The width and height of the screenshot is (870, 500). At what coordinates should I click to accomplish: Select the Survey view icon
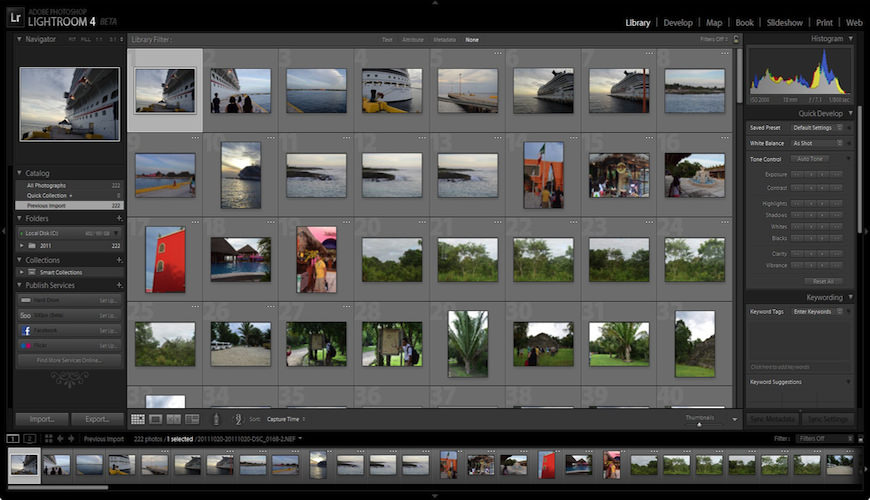pos(192,419)
